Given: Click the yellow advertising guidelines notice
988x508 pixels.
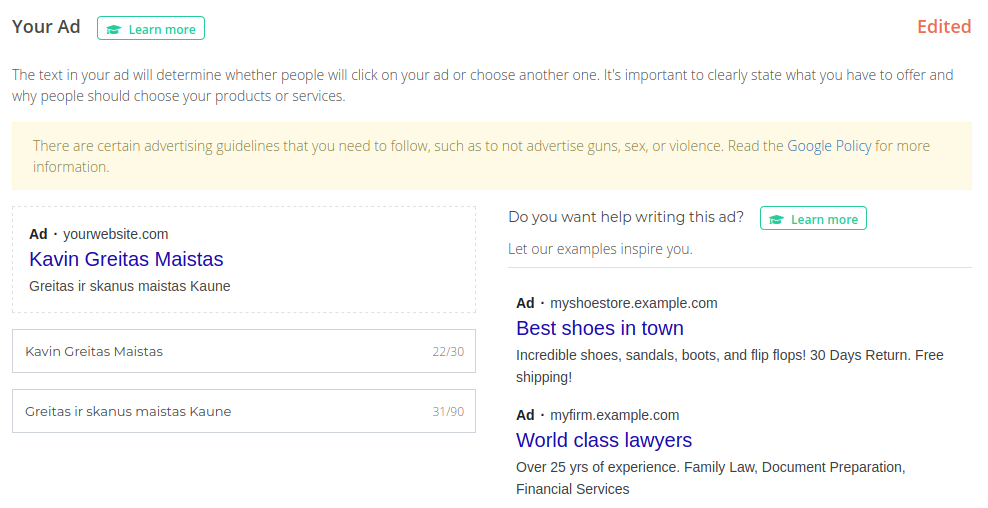Looking at the screenshot, I should coord(400,156).
